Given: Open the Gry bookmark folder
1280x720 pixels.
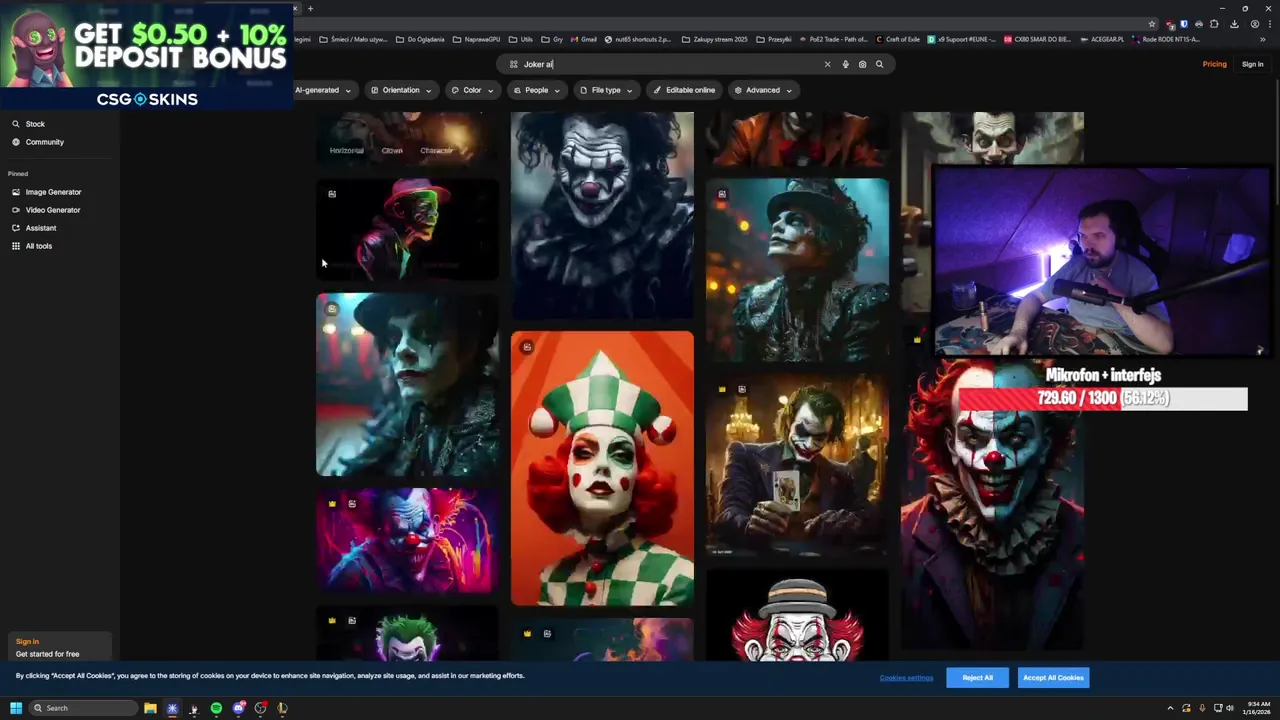Looking at the screenshot, I should pyautogui.click(x=552, y=40).
